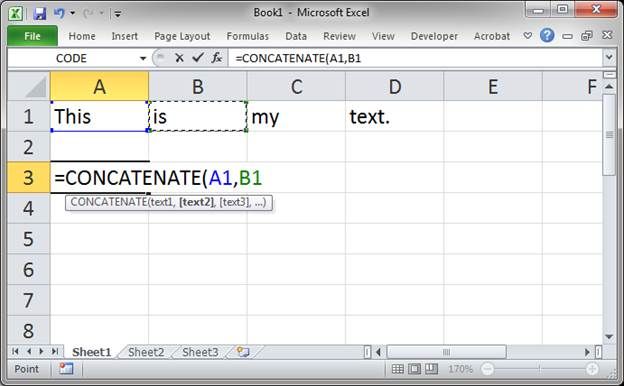Select column D header
Screen dimensions: 624x386
395,86
